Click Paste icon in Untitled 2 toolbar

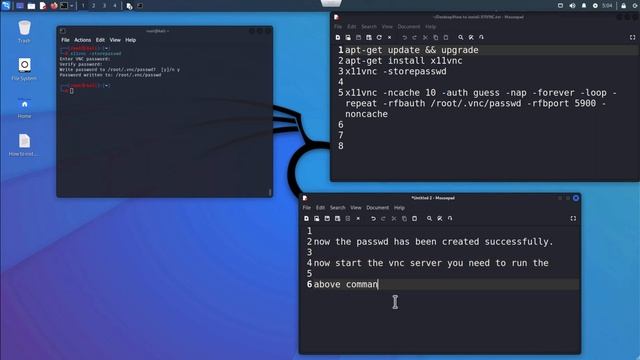pos(414,218)
